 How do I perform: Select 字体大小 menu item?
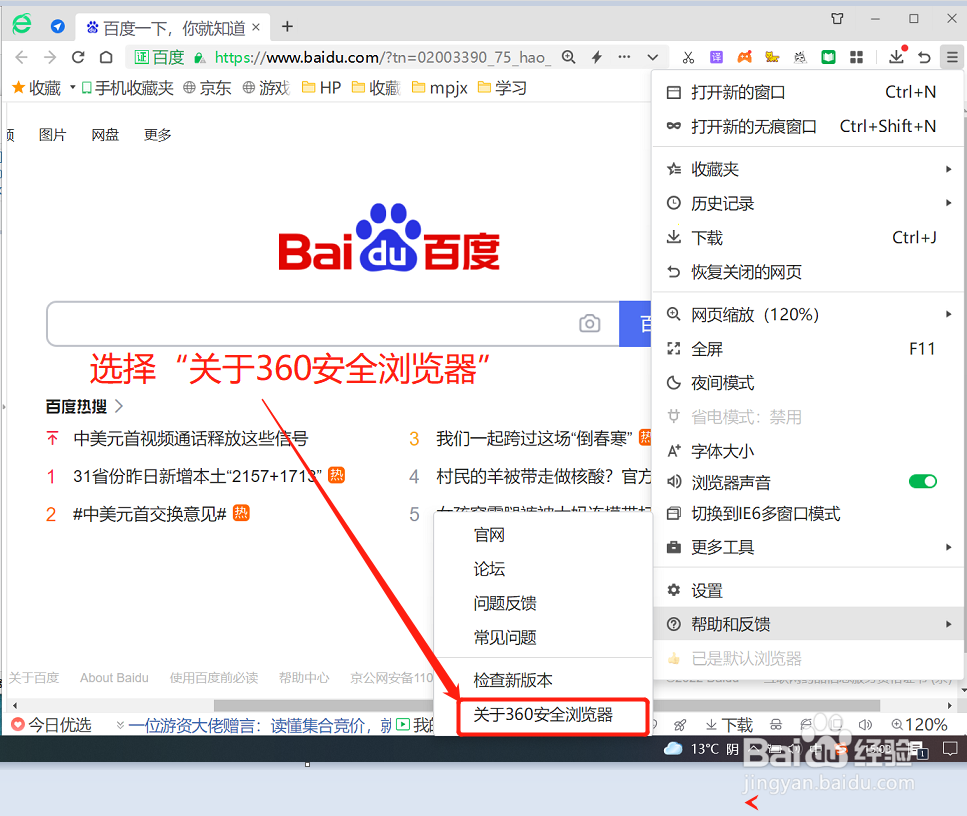coord(808,451)
